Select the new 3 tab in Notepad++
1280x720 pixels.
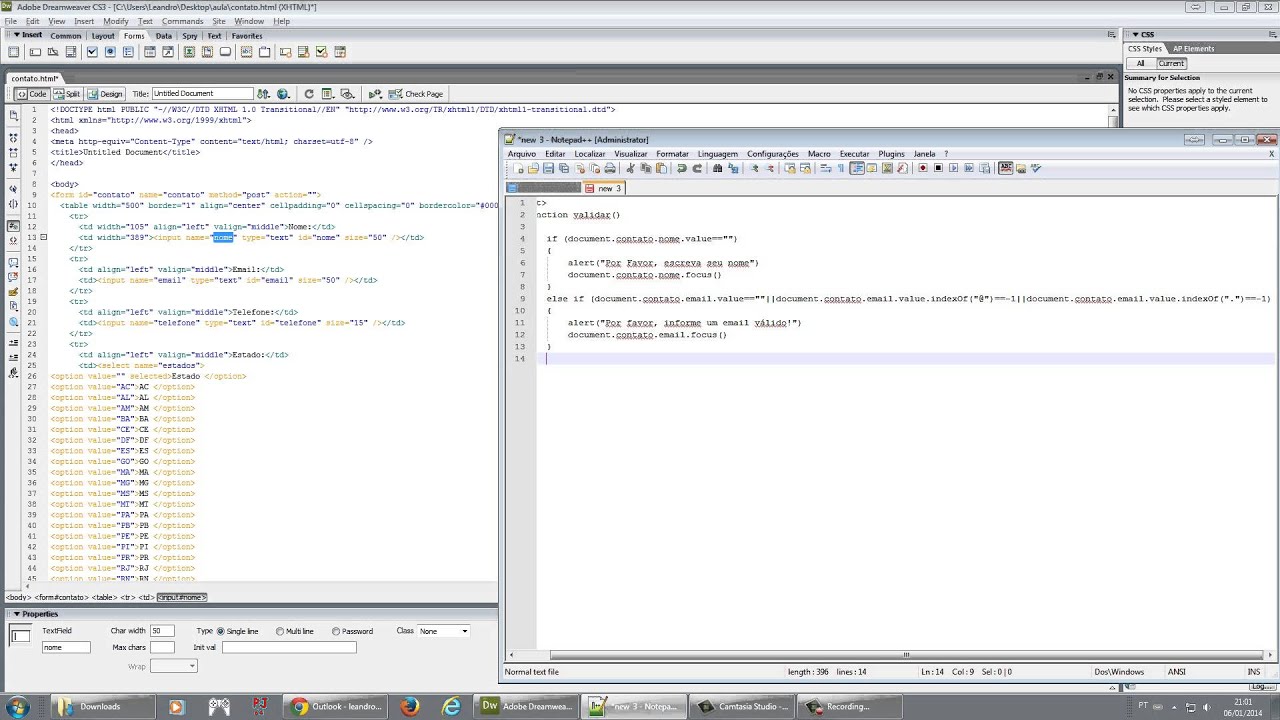coord(603,188)
